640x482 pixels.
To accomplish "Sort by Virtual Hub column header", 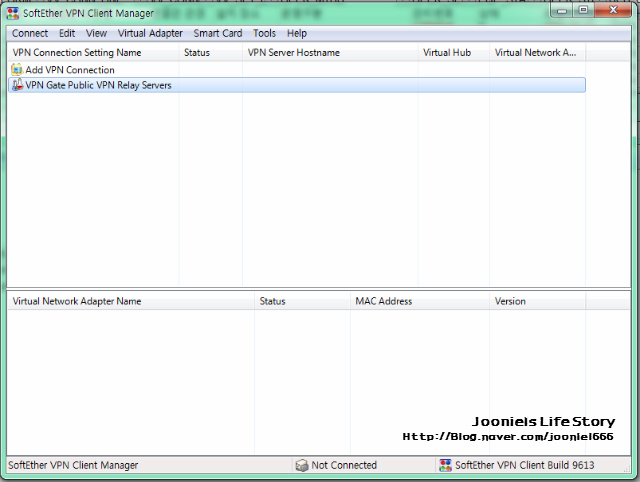I will (454, 53).
